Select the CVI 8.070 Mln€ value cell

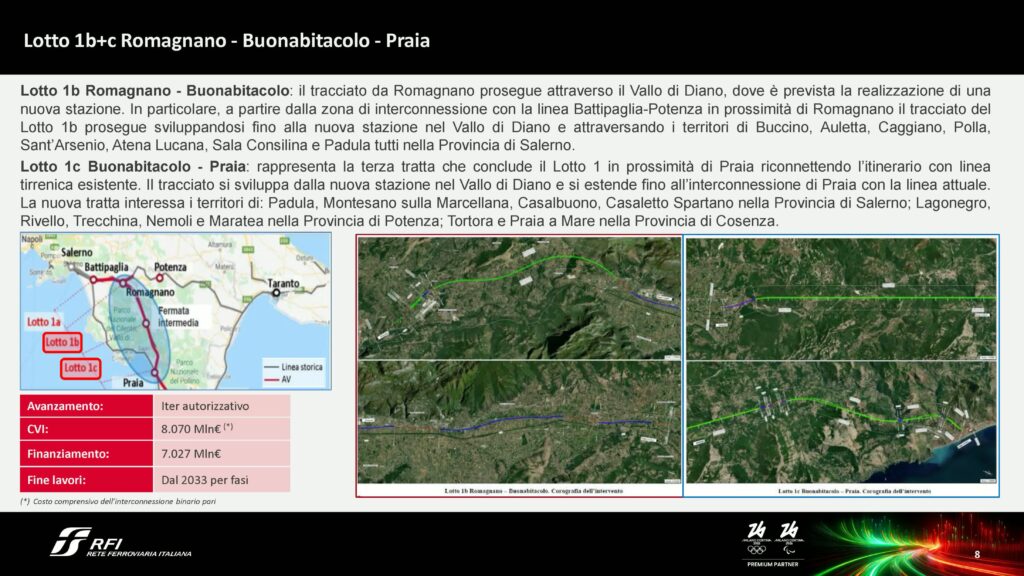(222, 430)
